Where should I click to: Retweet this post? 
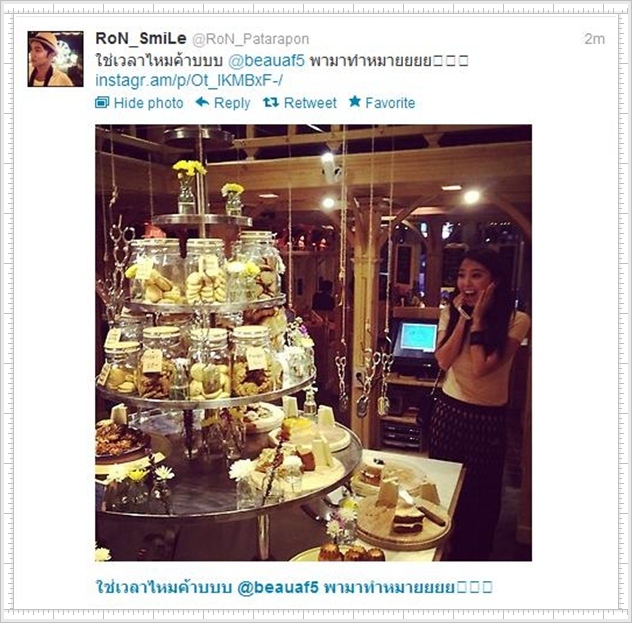[310, 103]
